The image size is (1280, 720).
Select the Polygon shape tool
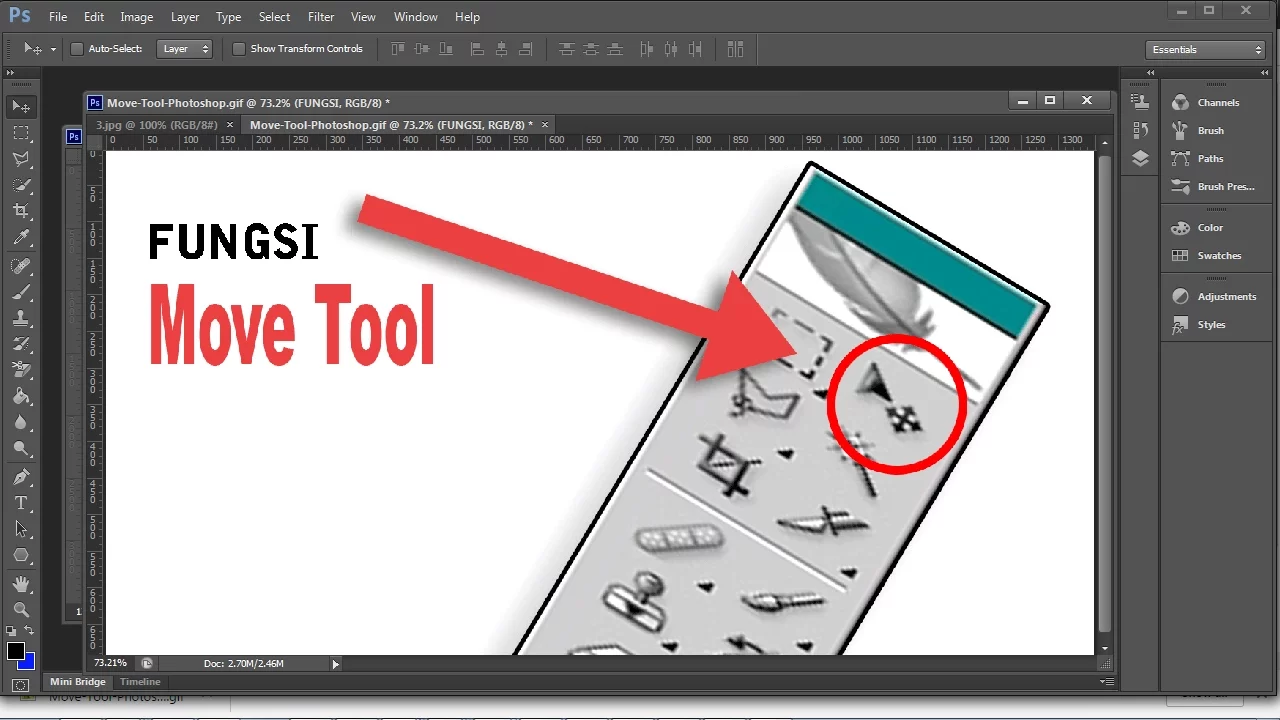point(21,555)
